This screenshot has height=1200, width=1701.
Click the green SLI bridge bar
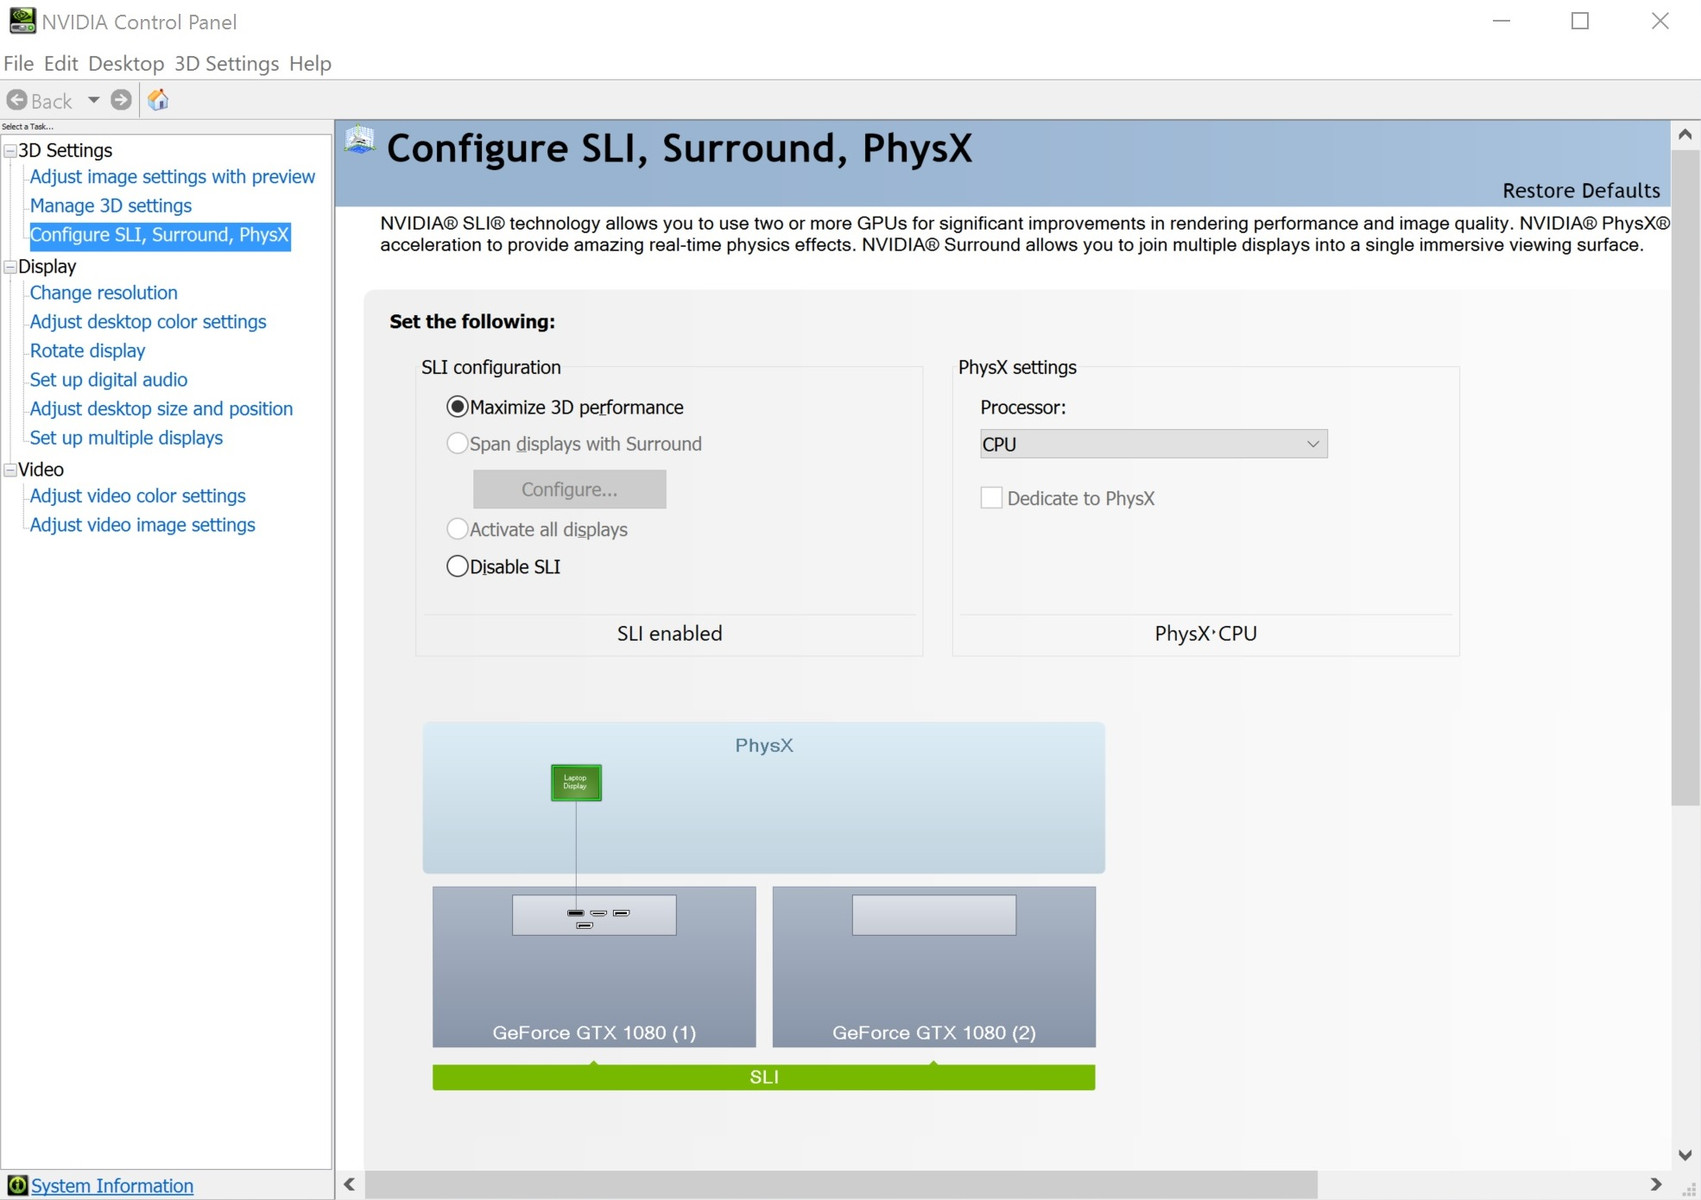764,1077
